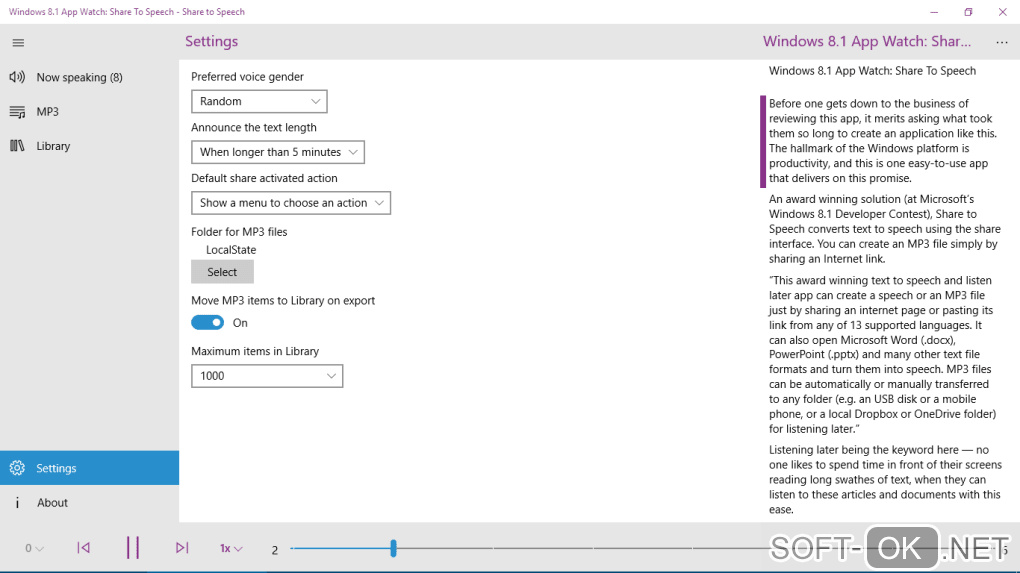Open the Library page
Viewport: 1020px width, 573px height.
click(89, 146)
